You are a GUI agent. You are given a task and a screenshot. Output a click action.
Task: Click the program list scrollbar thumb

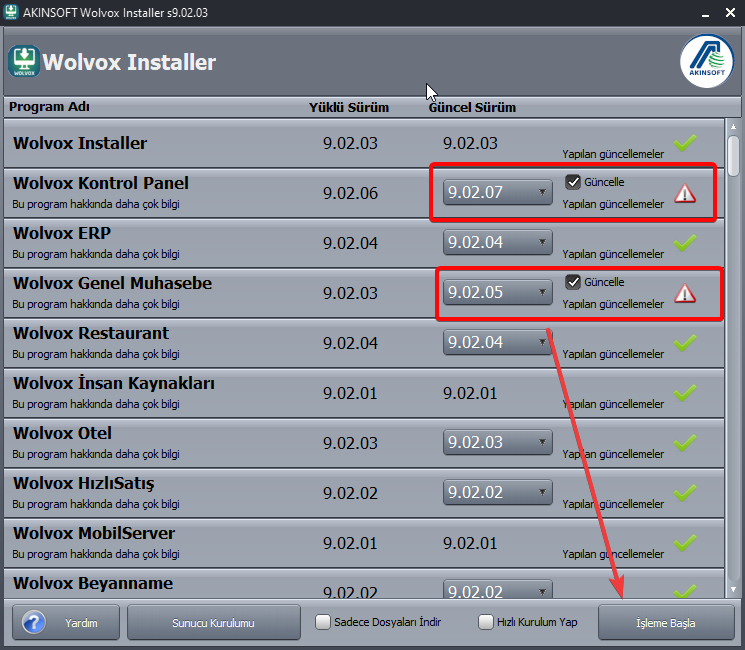[x=733, y=156]
